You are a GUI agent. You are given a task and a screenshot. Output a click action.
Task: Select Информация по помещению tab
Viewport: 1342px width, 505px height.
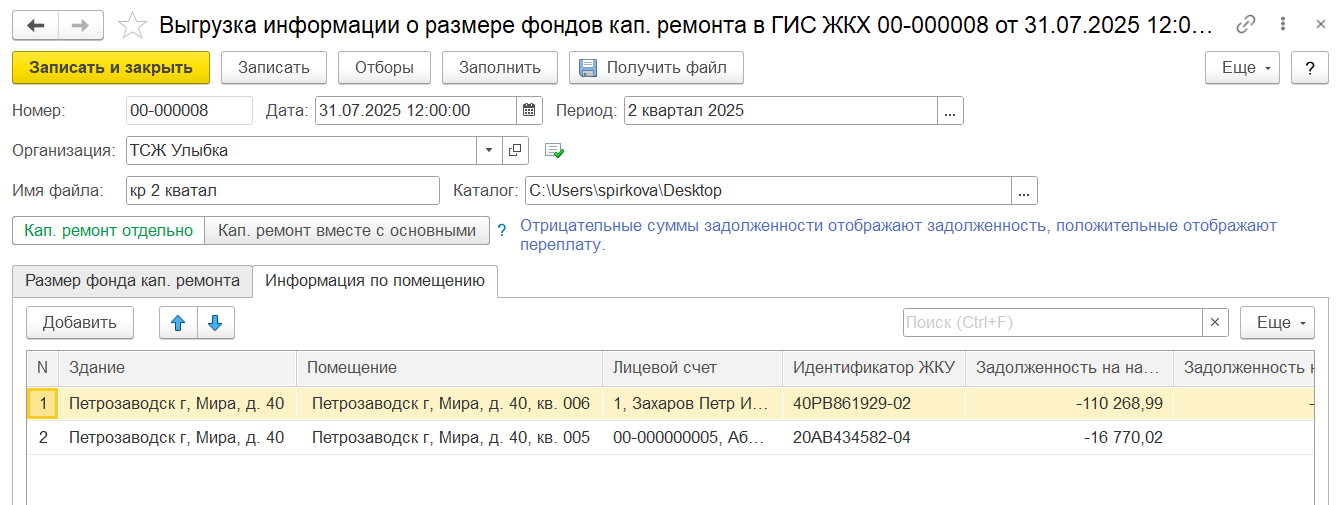(375, 281)
